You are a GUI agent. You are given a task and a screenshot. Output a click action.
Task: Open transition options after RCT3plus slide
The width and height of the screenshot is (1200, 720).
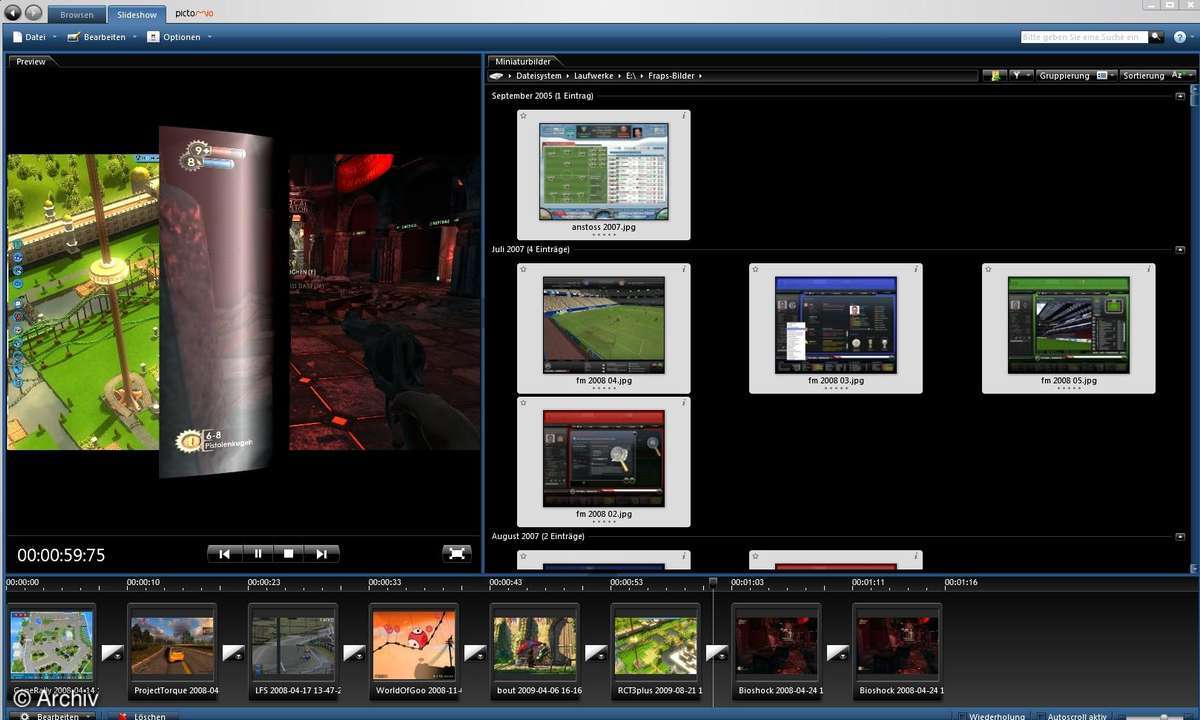pos(717,652)
